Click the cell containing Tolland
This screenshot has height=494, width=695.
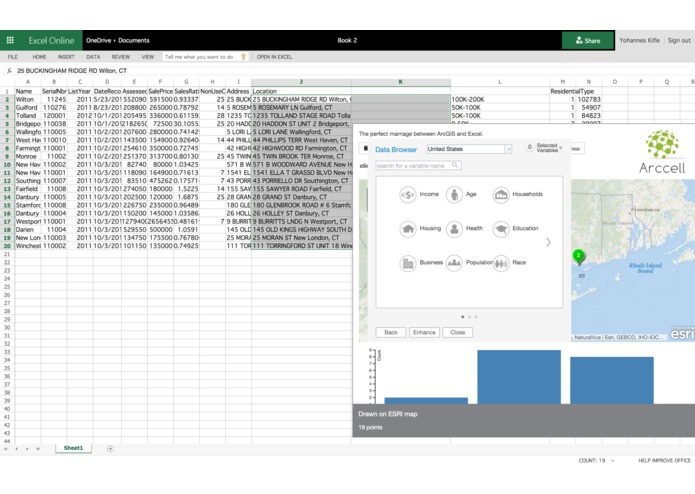tap(28, 116)
